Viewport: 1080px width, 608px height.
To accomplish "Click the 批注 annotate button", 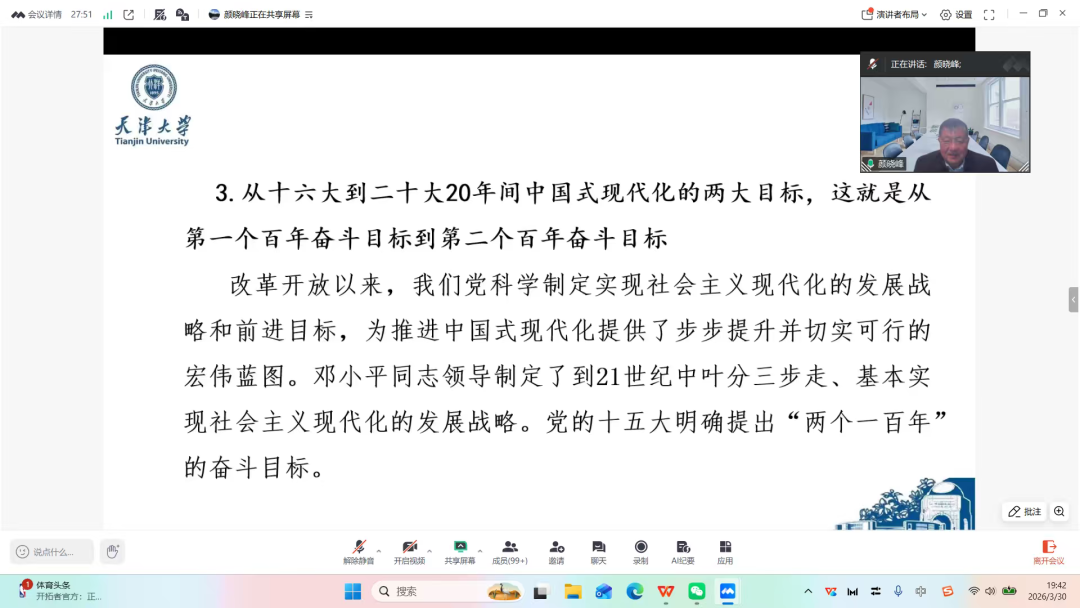I will pos(1024,511).
